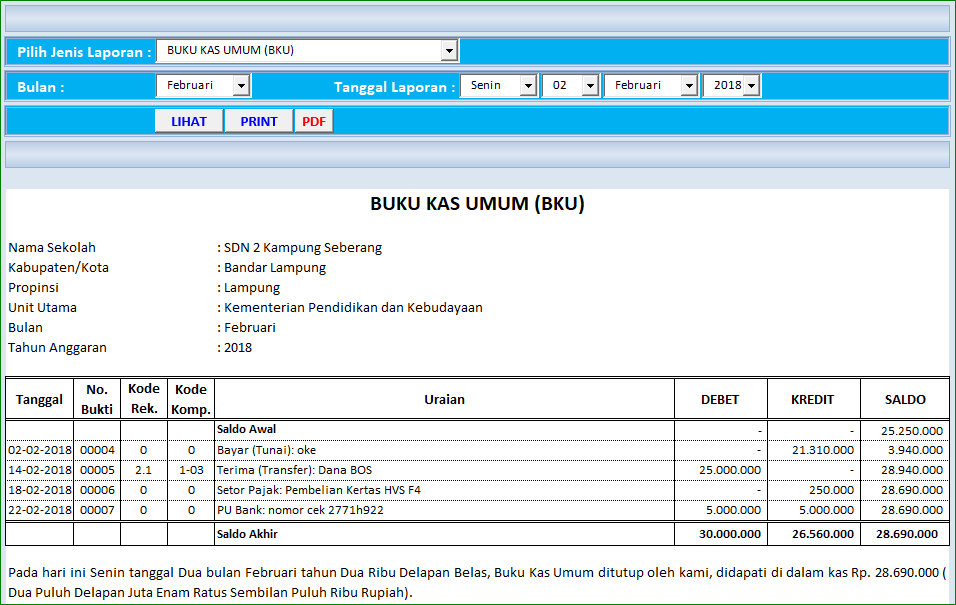Export report with the PDF button
Image resolution: width=956 pixels, height=605 pixels.
[x=314, y=121]
